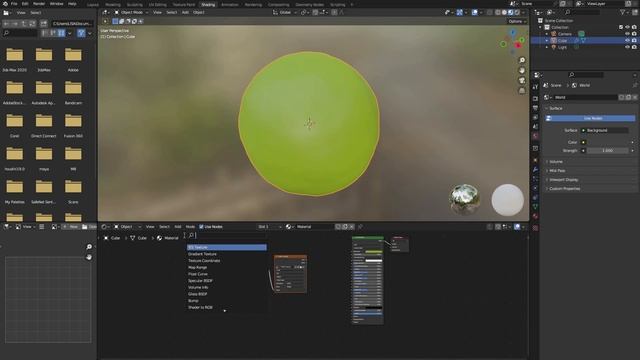Select Glass BSDF in search results

(x=198, y=294)
